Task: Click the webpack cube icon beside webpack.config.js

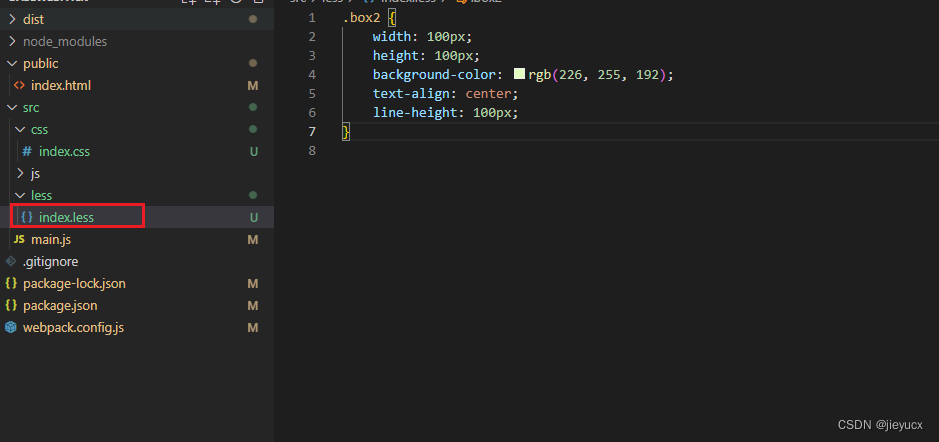Action: point(11,328)
